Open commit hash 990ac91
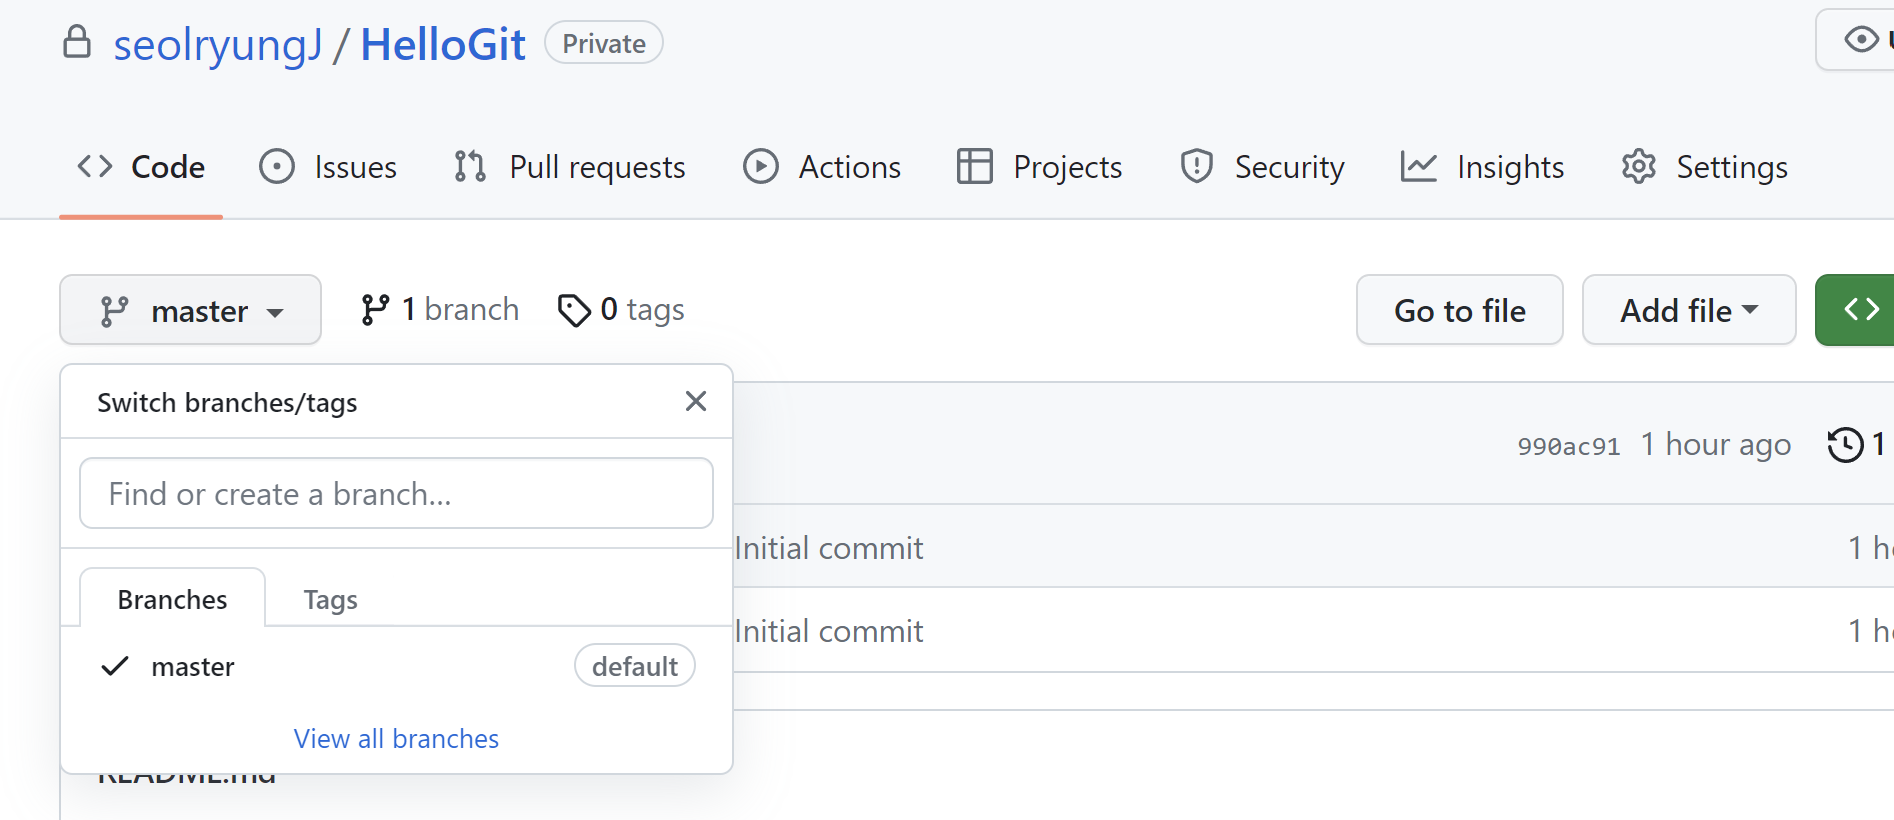The height and width of the screenshot is (820, 1894). pyautogui.click(x=1568, y=446)
